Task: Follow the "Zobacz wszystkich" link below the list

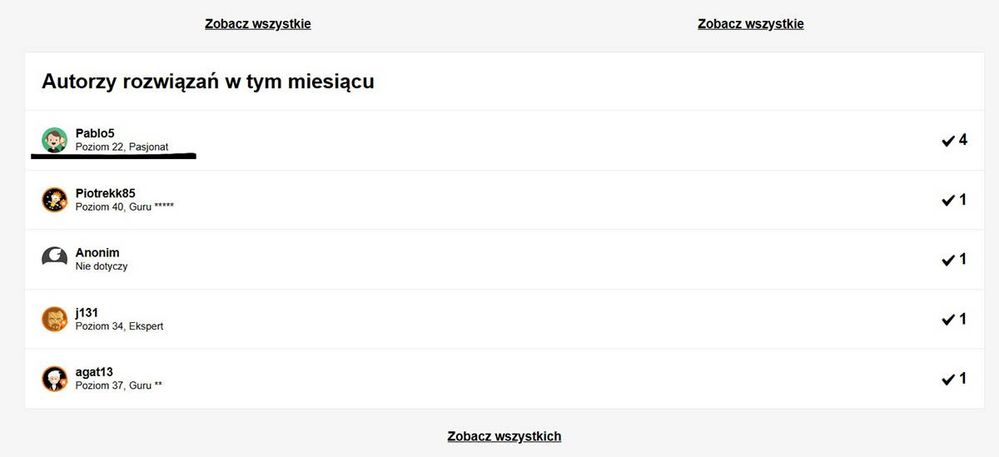Action: click(x=504, y=436)
